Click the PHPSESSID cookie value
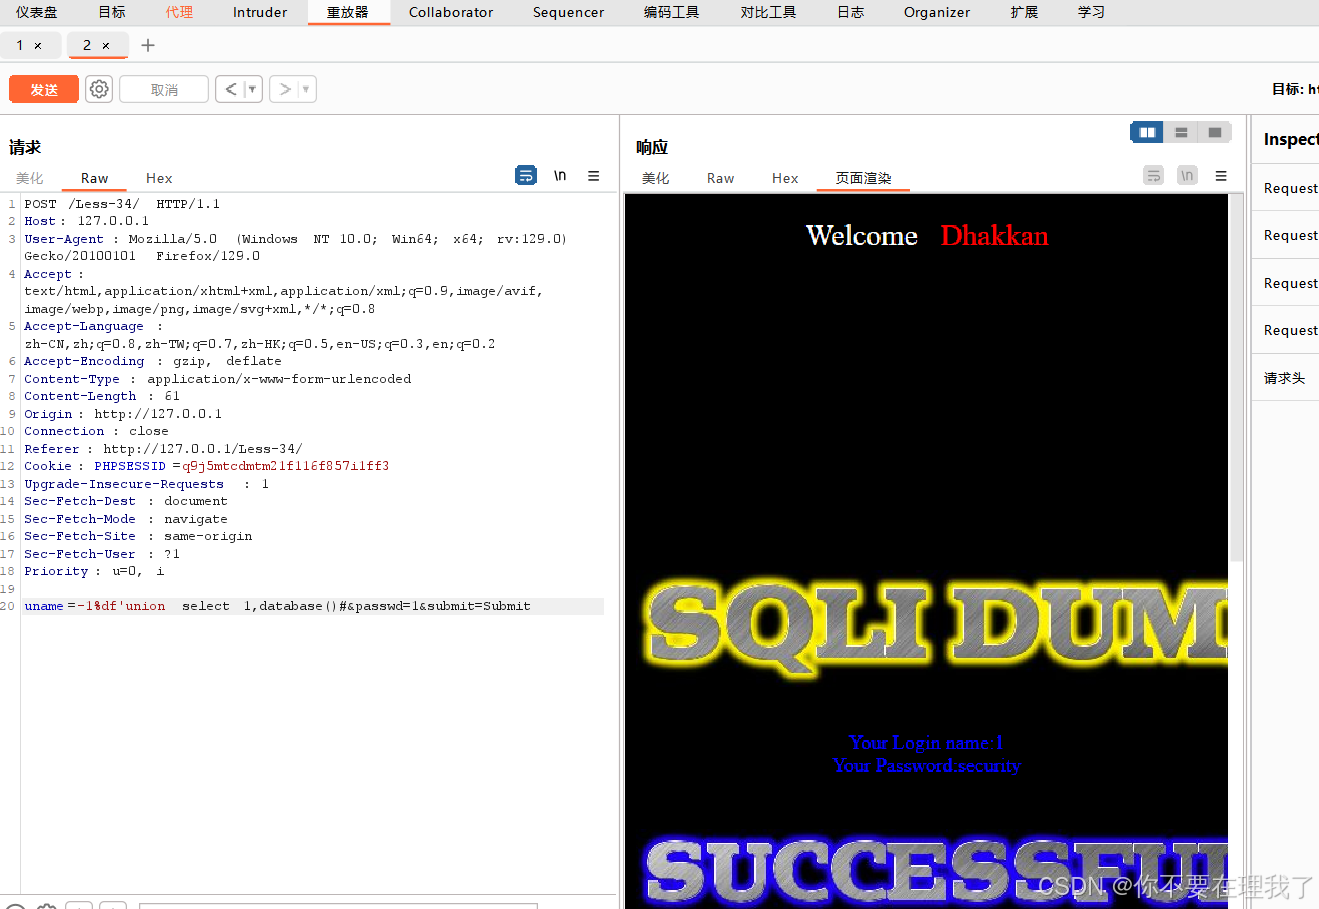 click(286, 466)
